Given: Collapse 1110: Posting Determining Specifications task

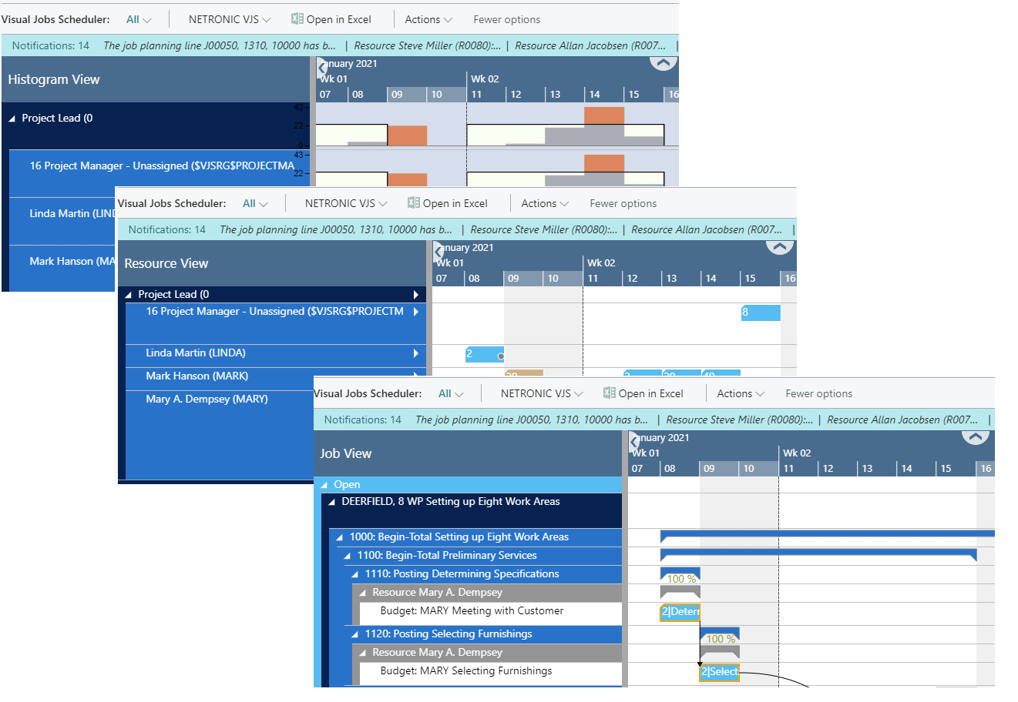Looking at the screenshot, I should pyautogui.click(x=355, y=575).
